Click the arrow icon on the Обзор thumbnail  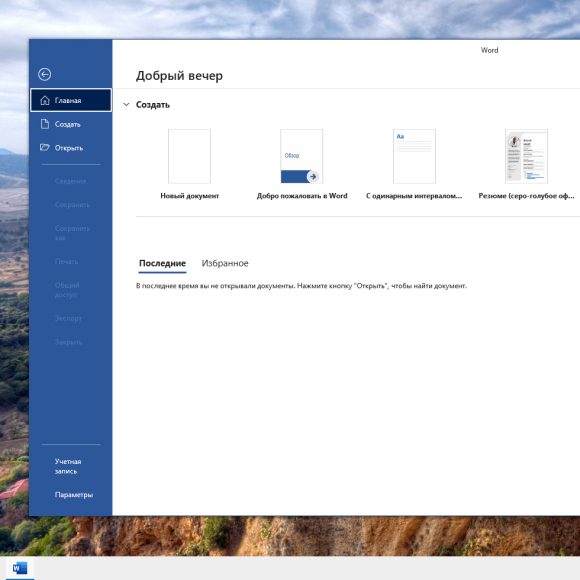pos(313,176)
